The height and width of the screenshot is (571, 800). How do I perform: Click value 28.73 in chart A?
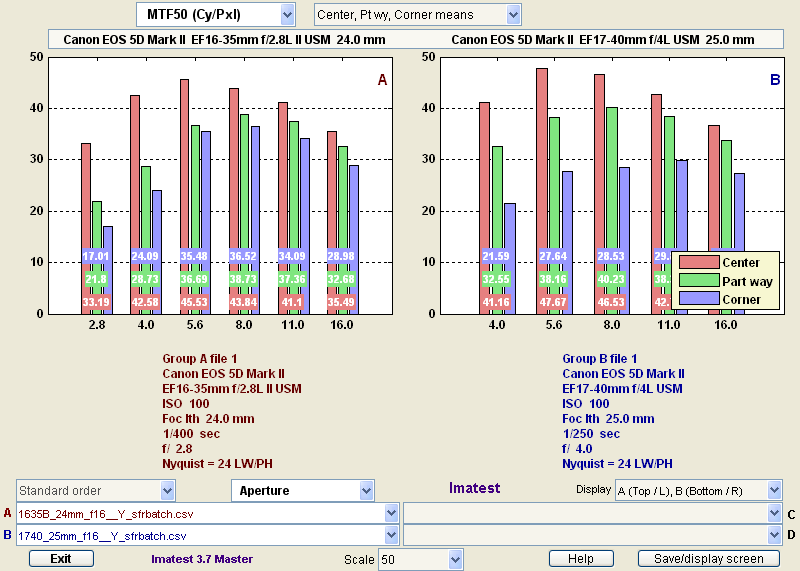pos(145,279)
